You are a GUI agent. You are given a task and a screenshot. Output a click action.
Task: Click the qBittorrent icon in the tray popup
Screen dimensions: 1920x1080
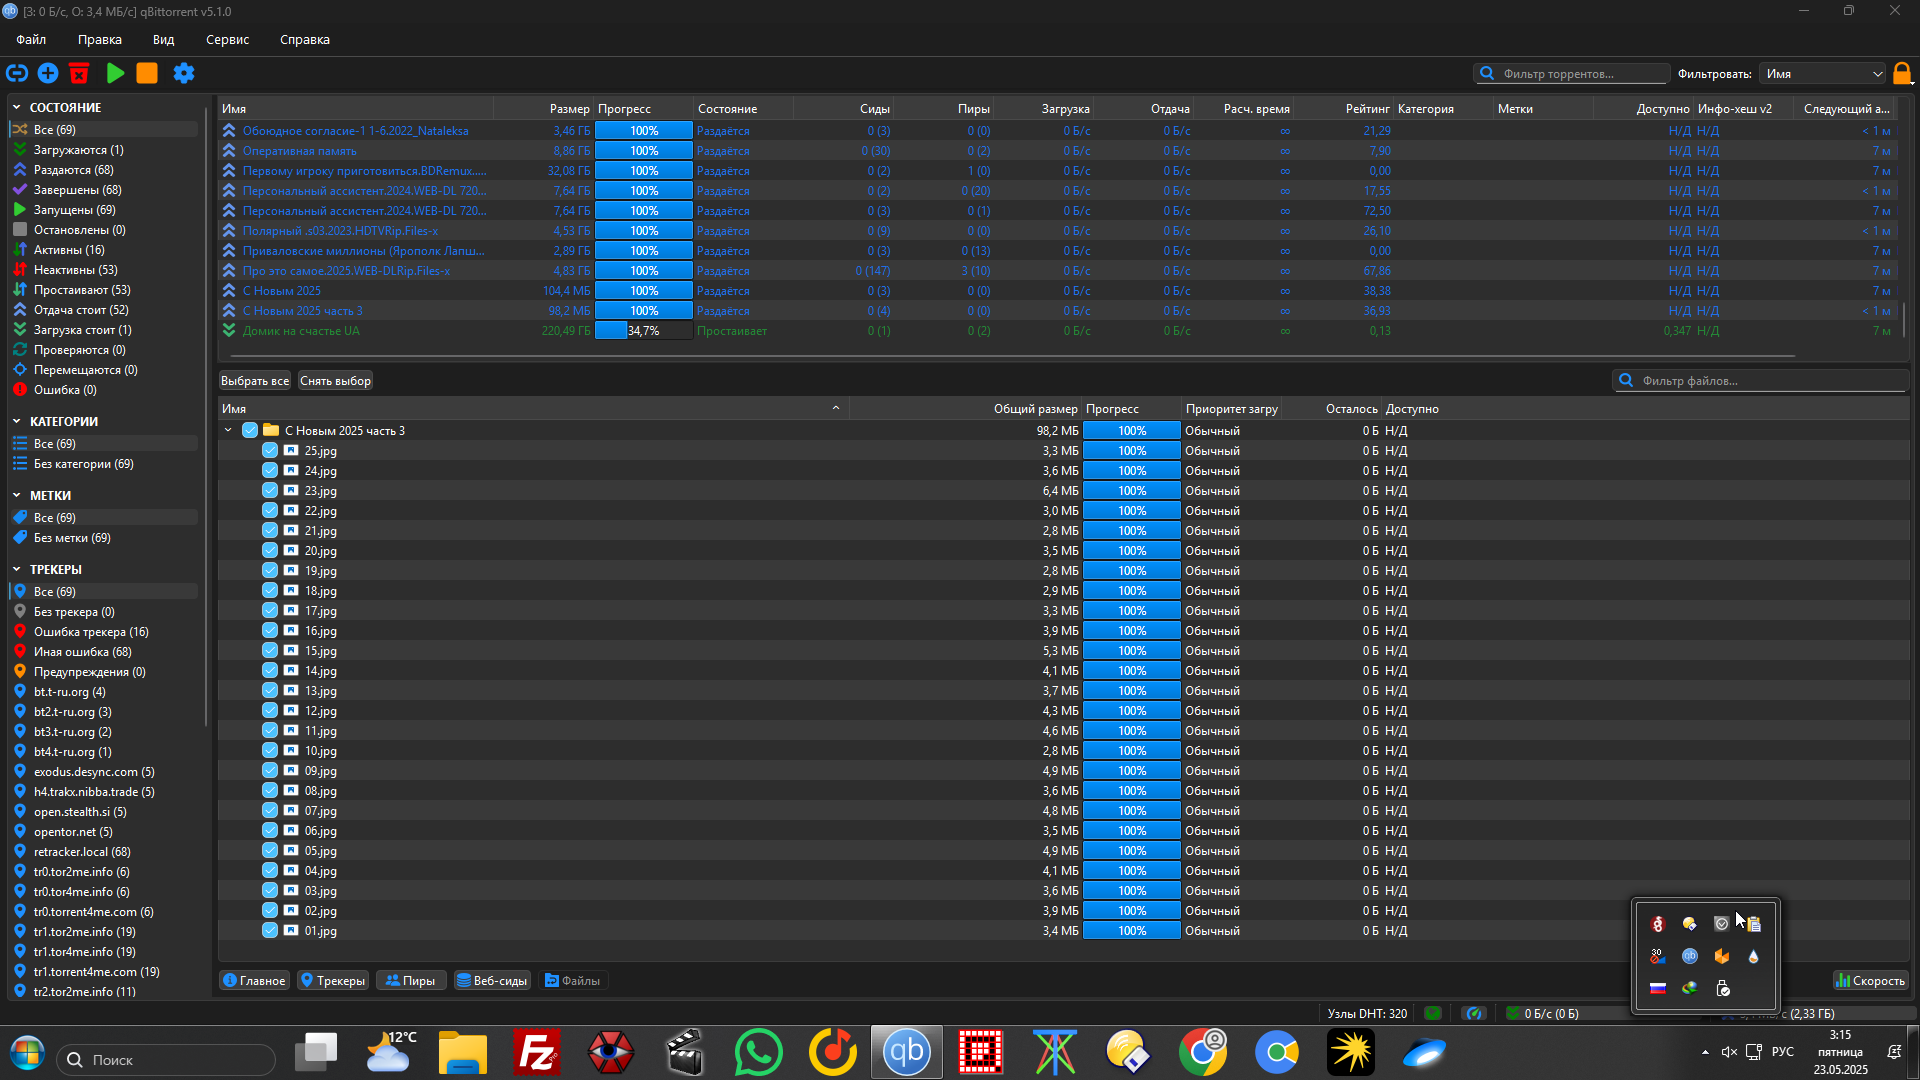(x=1690, y=956)
